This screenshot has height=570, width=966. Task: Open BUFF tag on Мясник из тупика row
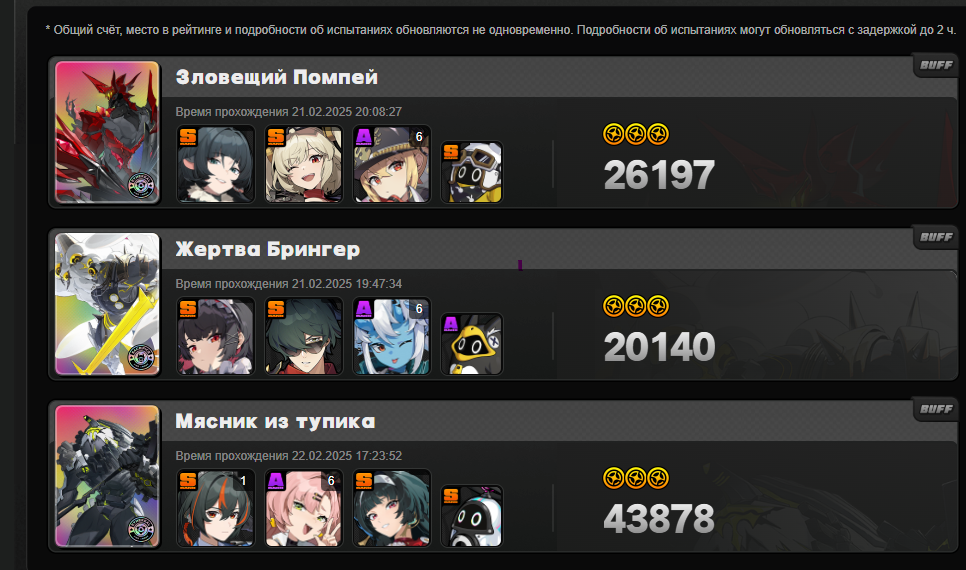coord(936,409)
